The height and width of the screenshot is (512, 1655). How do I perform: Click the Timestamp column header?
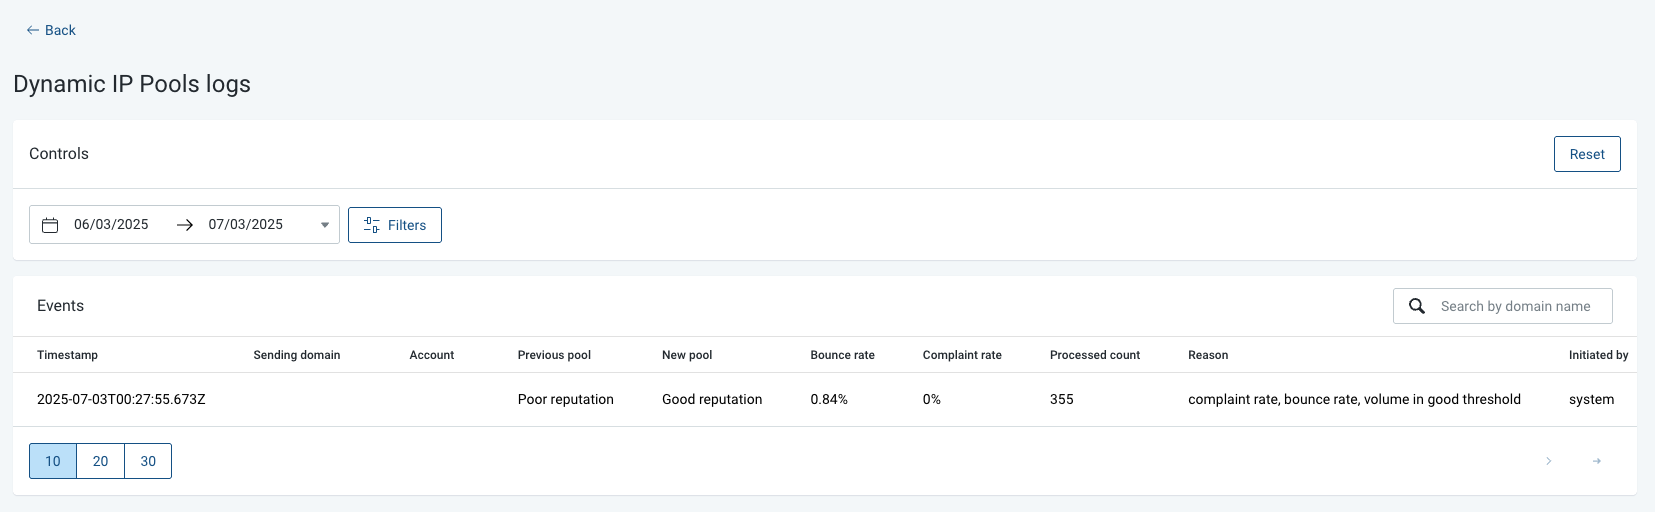pos(67,355)
